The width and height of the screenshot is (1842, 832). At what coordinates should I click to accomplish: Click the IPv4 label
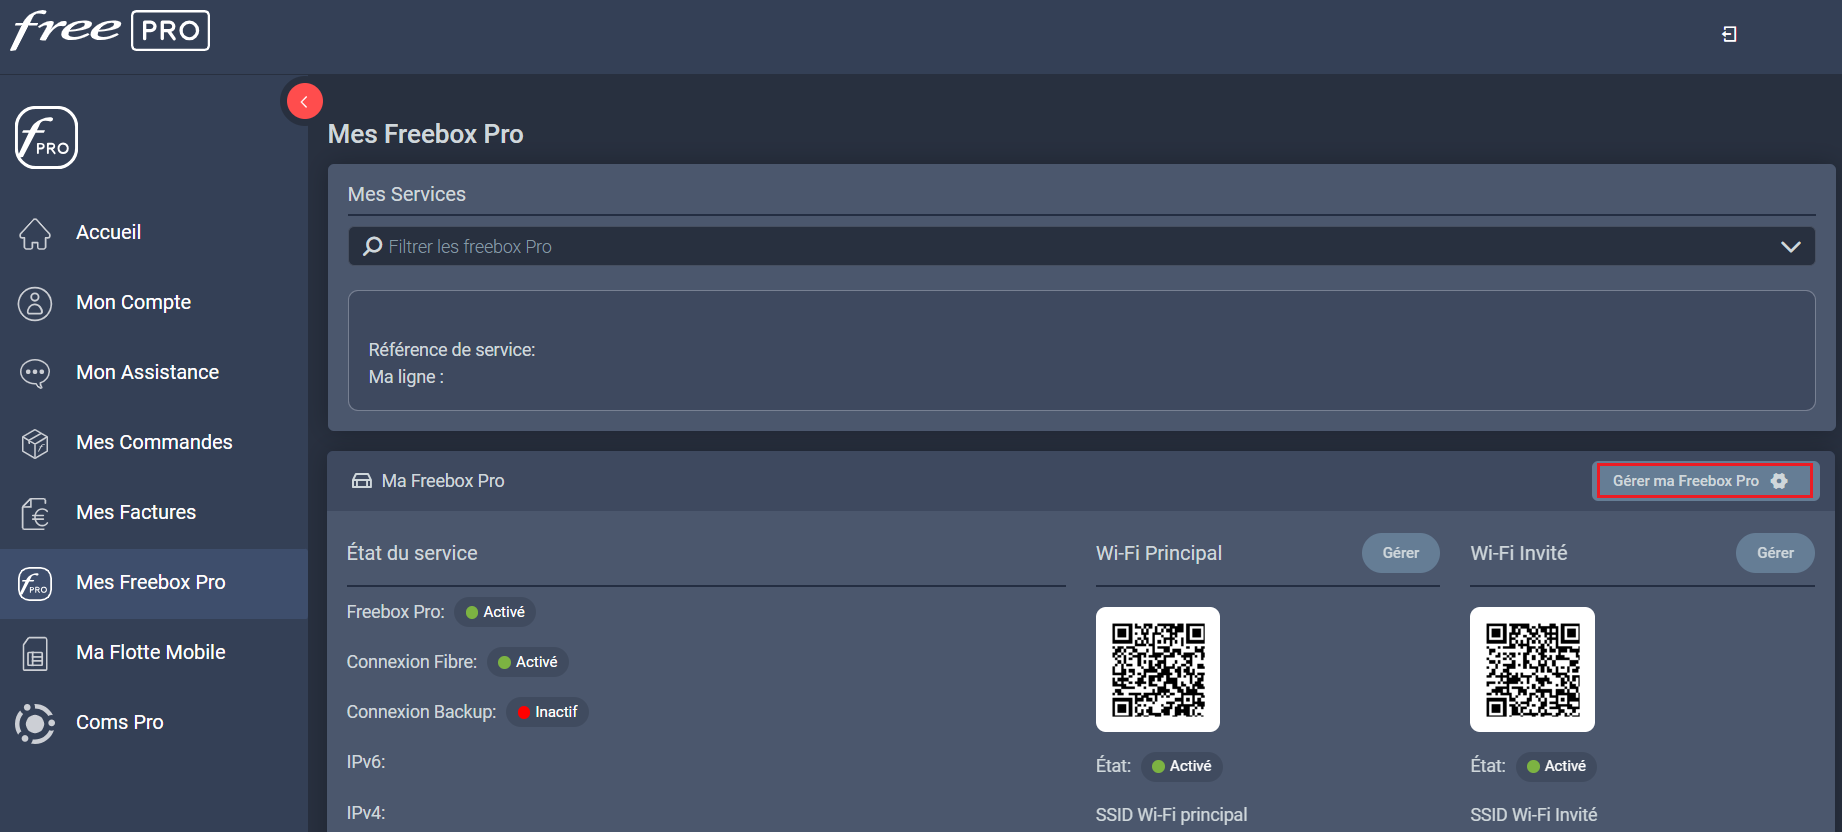[x=366, y=813]
